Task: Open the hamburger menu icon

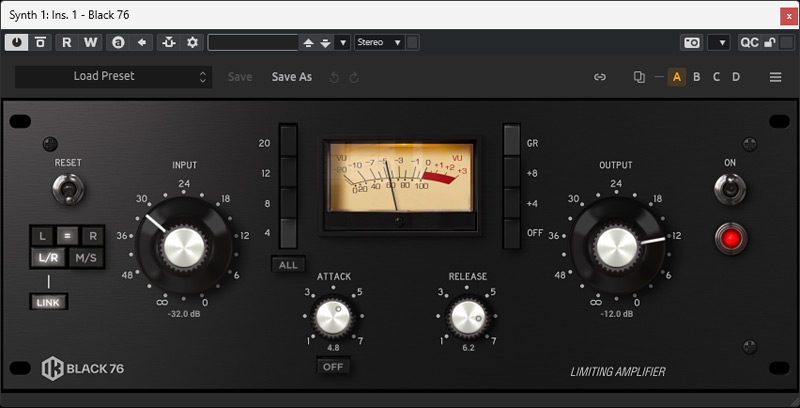Action: click(x=775, y=77)
